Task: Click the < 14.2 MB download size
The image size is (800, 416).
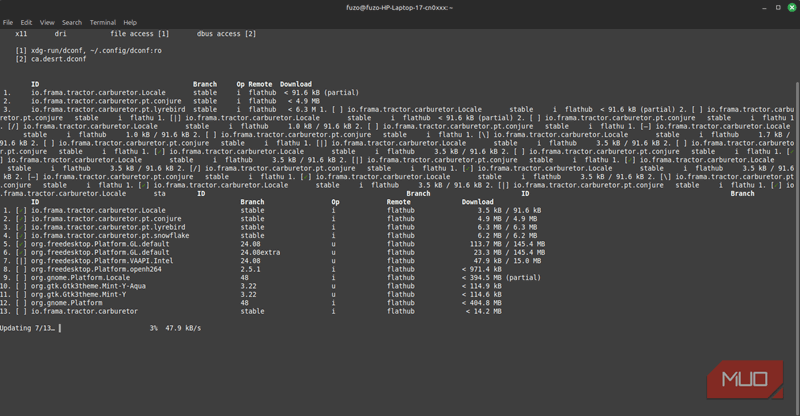Action: click(x=484, y=311)
